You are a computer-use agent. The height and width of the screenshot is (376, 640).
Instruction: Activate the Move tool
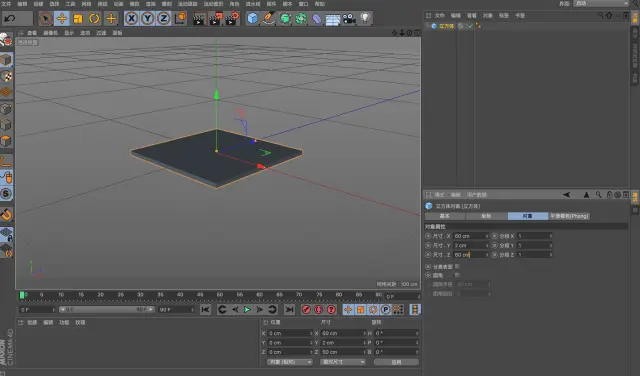point(62,19)
